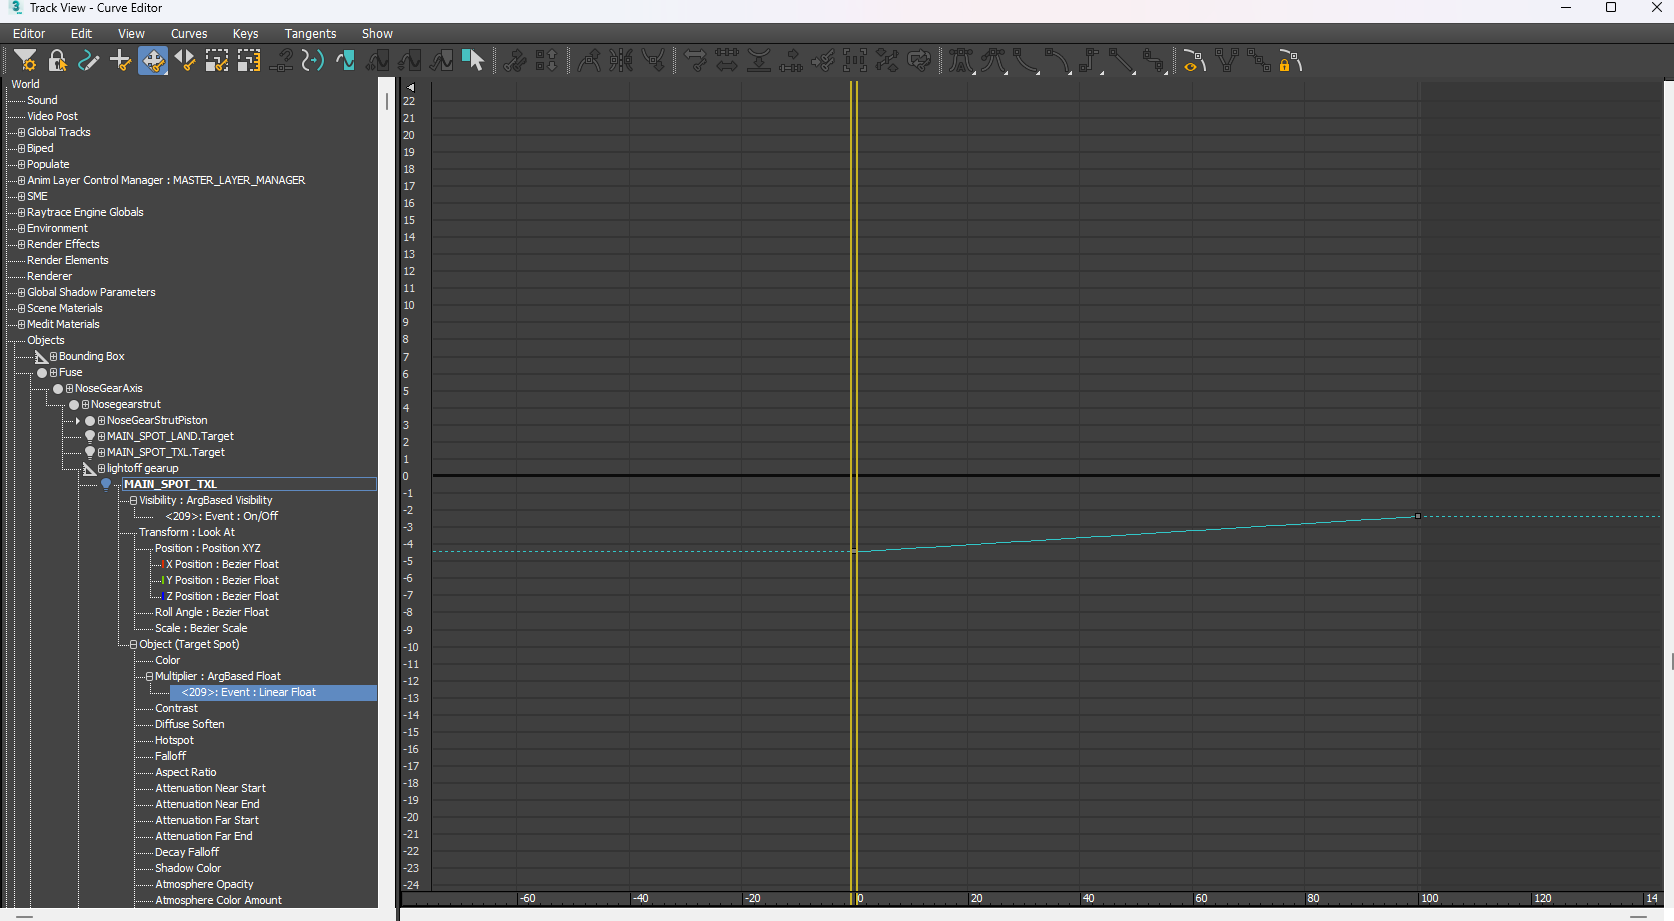Select Z Position : Bezier Float track
Image resolution: width=1674 pixels, height=921 pixels.
tap(222, 596)
